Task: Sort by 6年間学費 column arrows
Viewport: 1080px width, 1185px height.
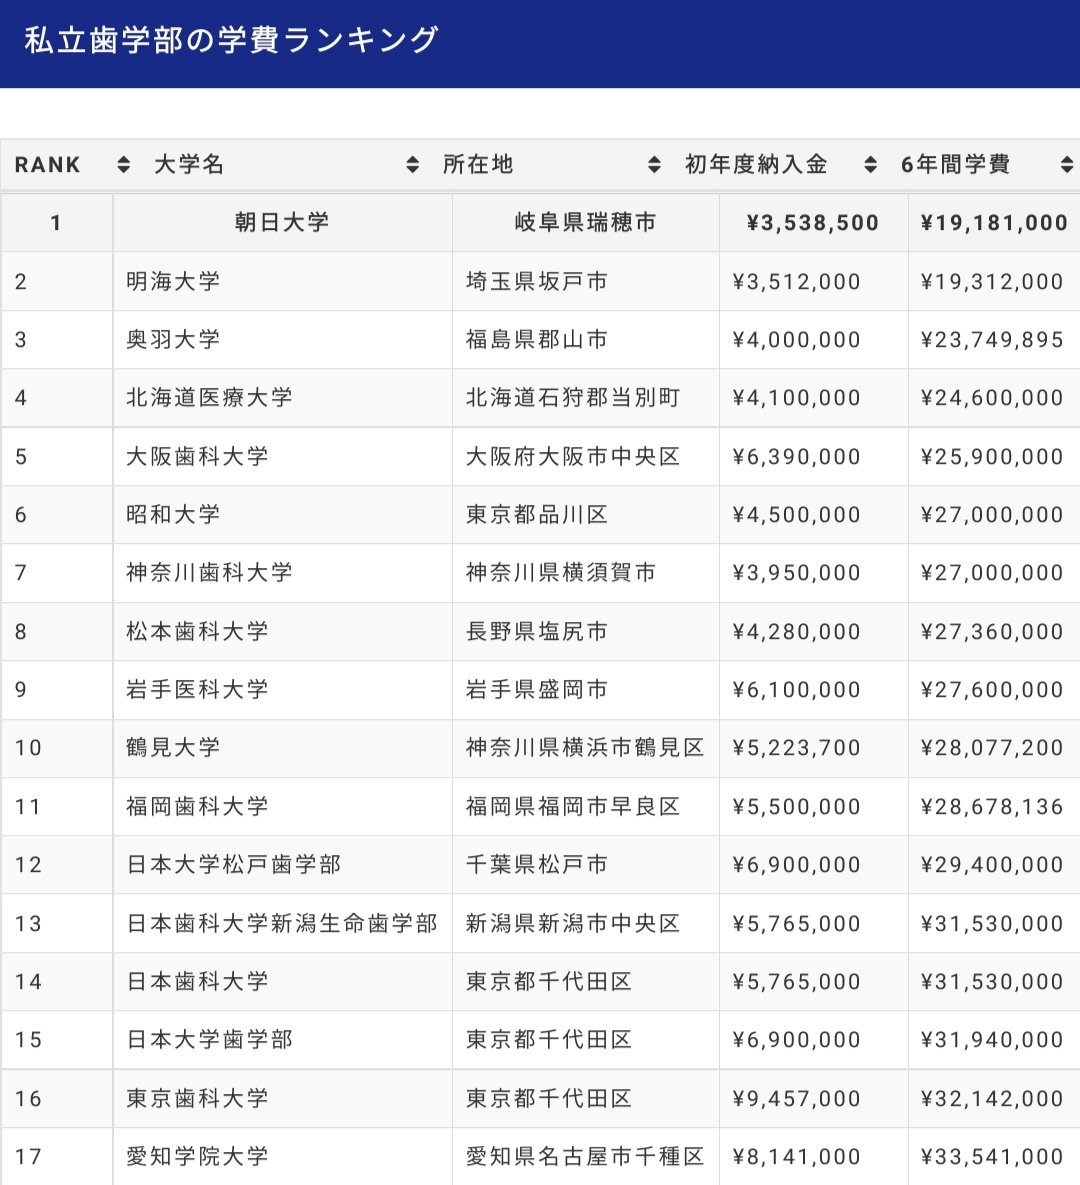Action: [x=1066, y=165]
